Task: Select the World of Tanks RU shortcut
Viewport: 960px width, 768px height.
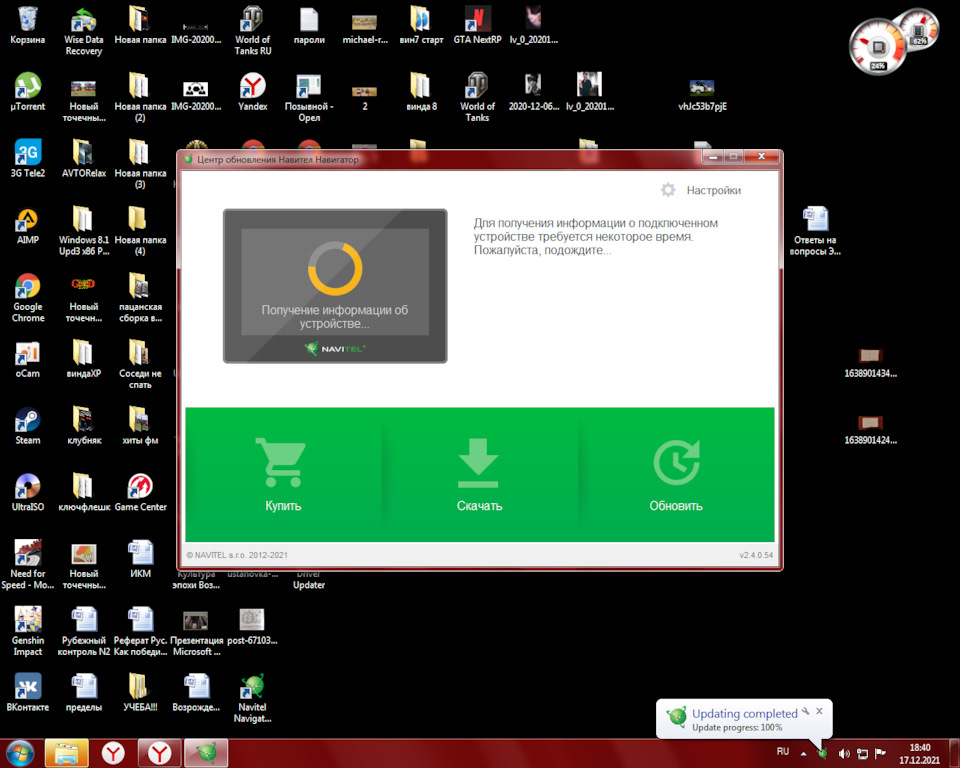Action: 252,31
